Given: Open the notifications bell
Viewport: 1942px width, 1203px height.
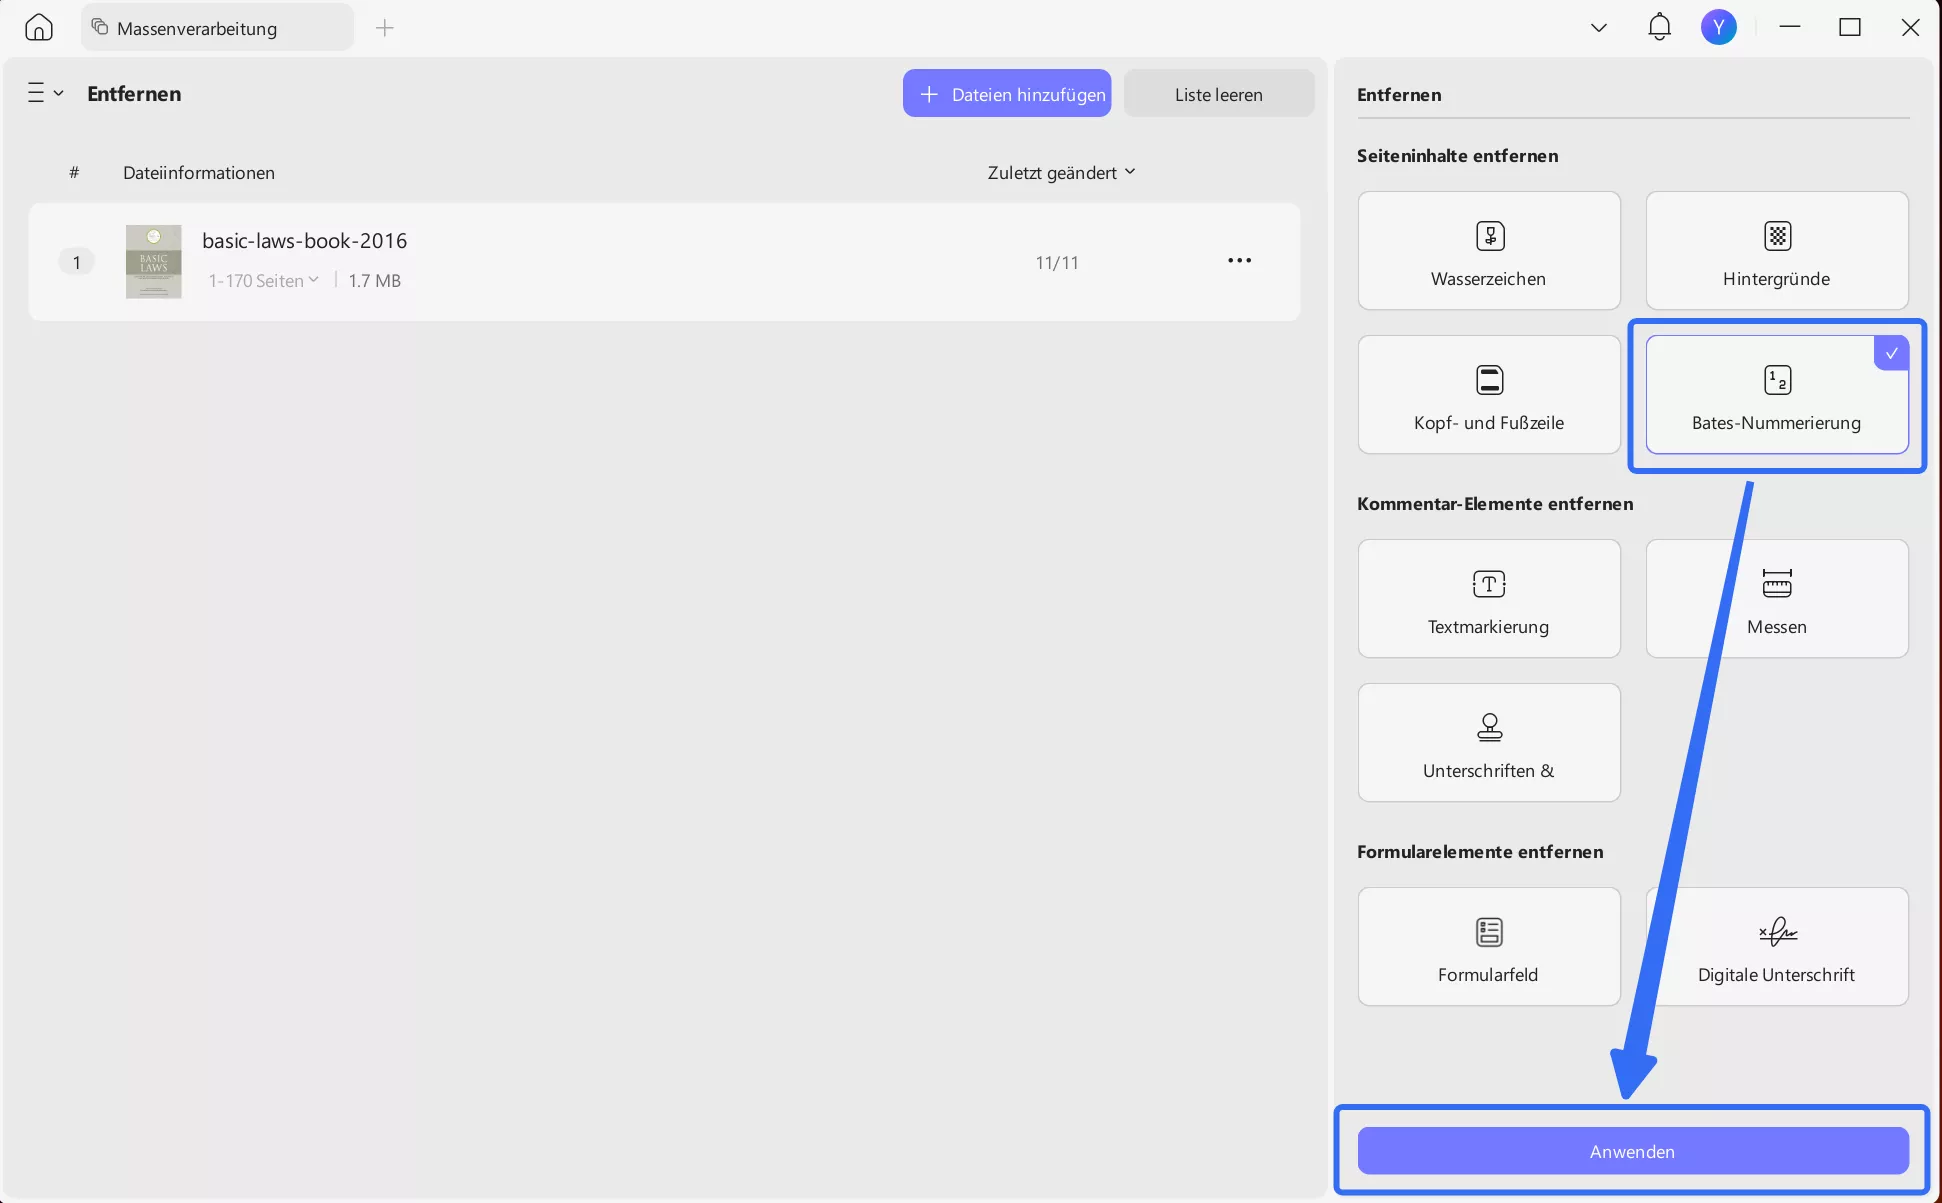Looking at the screenshot, I should pyautogui.click(x=1659, y=27).
